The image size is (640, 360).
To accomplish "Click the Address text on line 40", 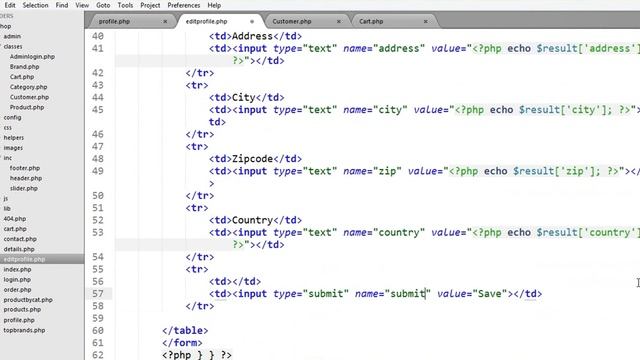I will tap(252, 36).
